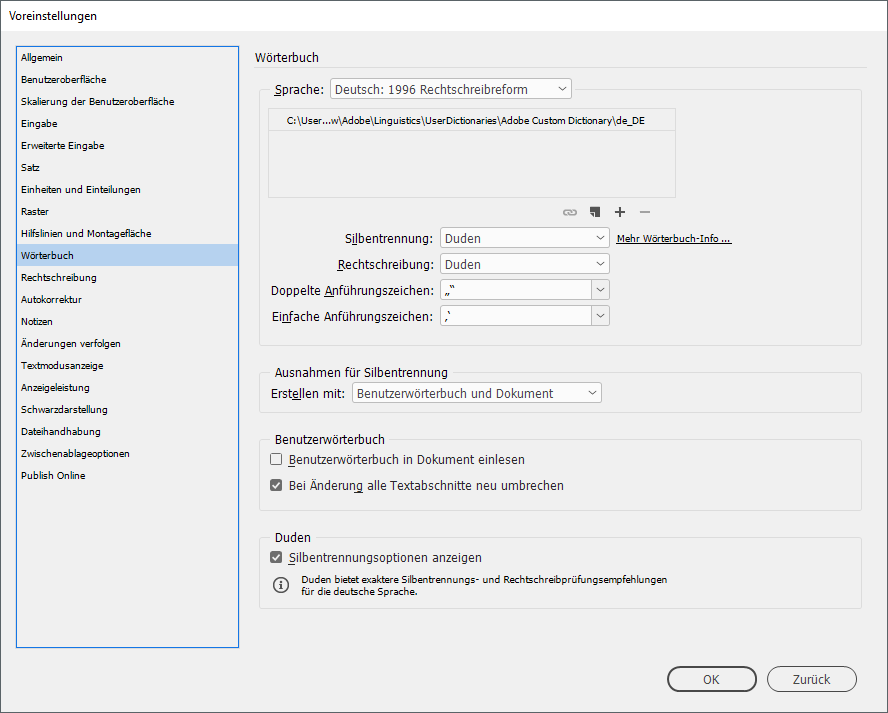Image resolution: width=888 pixels, height=713 pixels.
Task: Select the Benutzeroberfläche category
Action: pos(127,80)
